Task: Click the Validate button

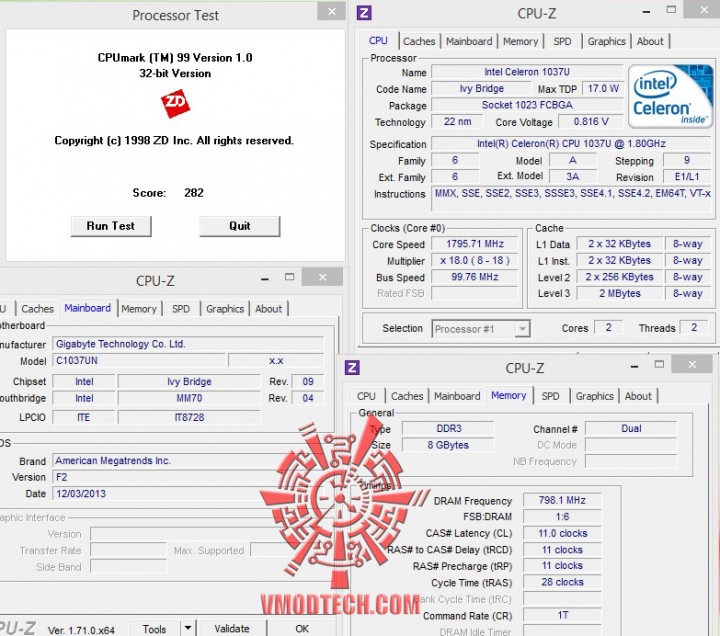Action: point(232,629)
